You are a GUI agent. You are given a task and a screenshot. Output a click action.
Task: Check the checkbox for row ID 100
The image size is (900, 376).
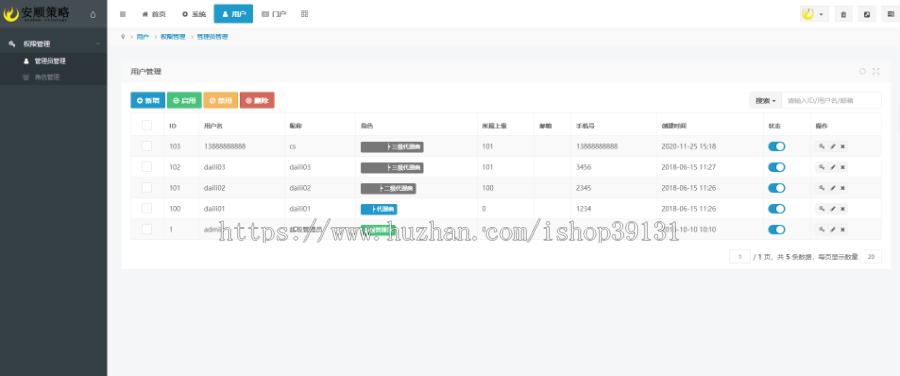tap(147, 208)
